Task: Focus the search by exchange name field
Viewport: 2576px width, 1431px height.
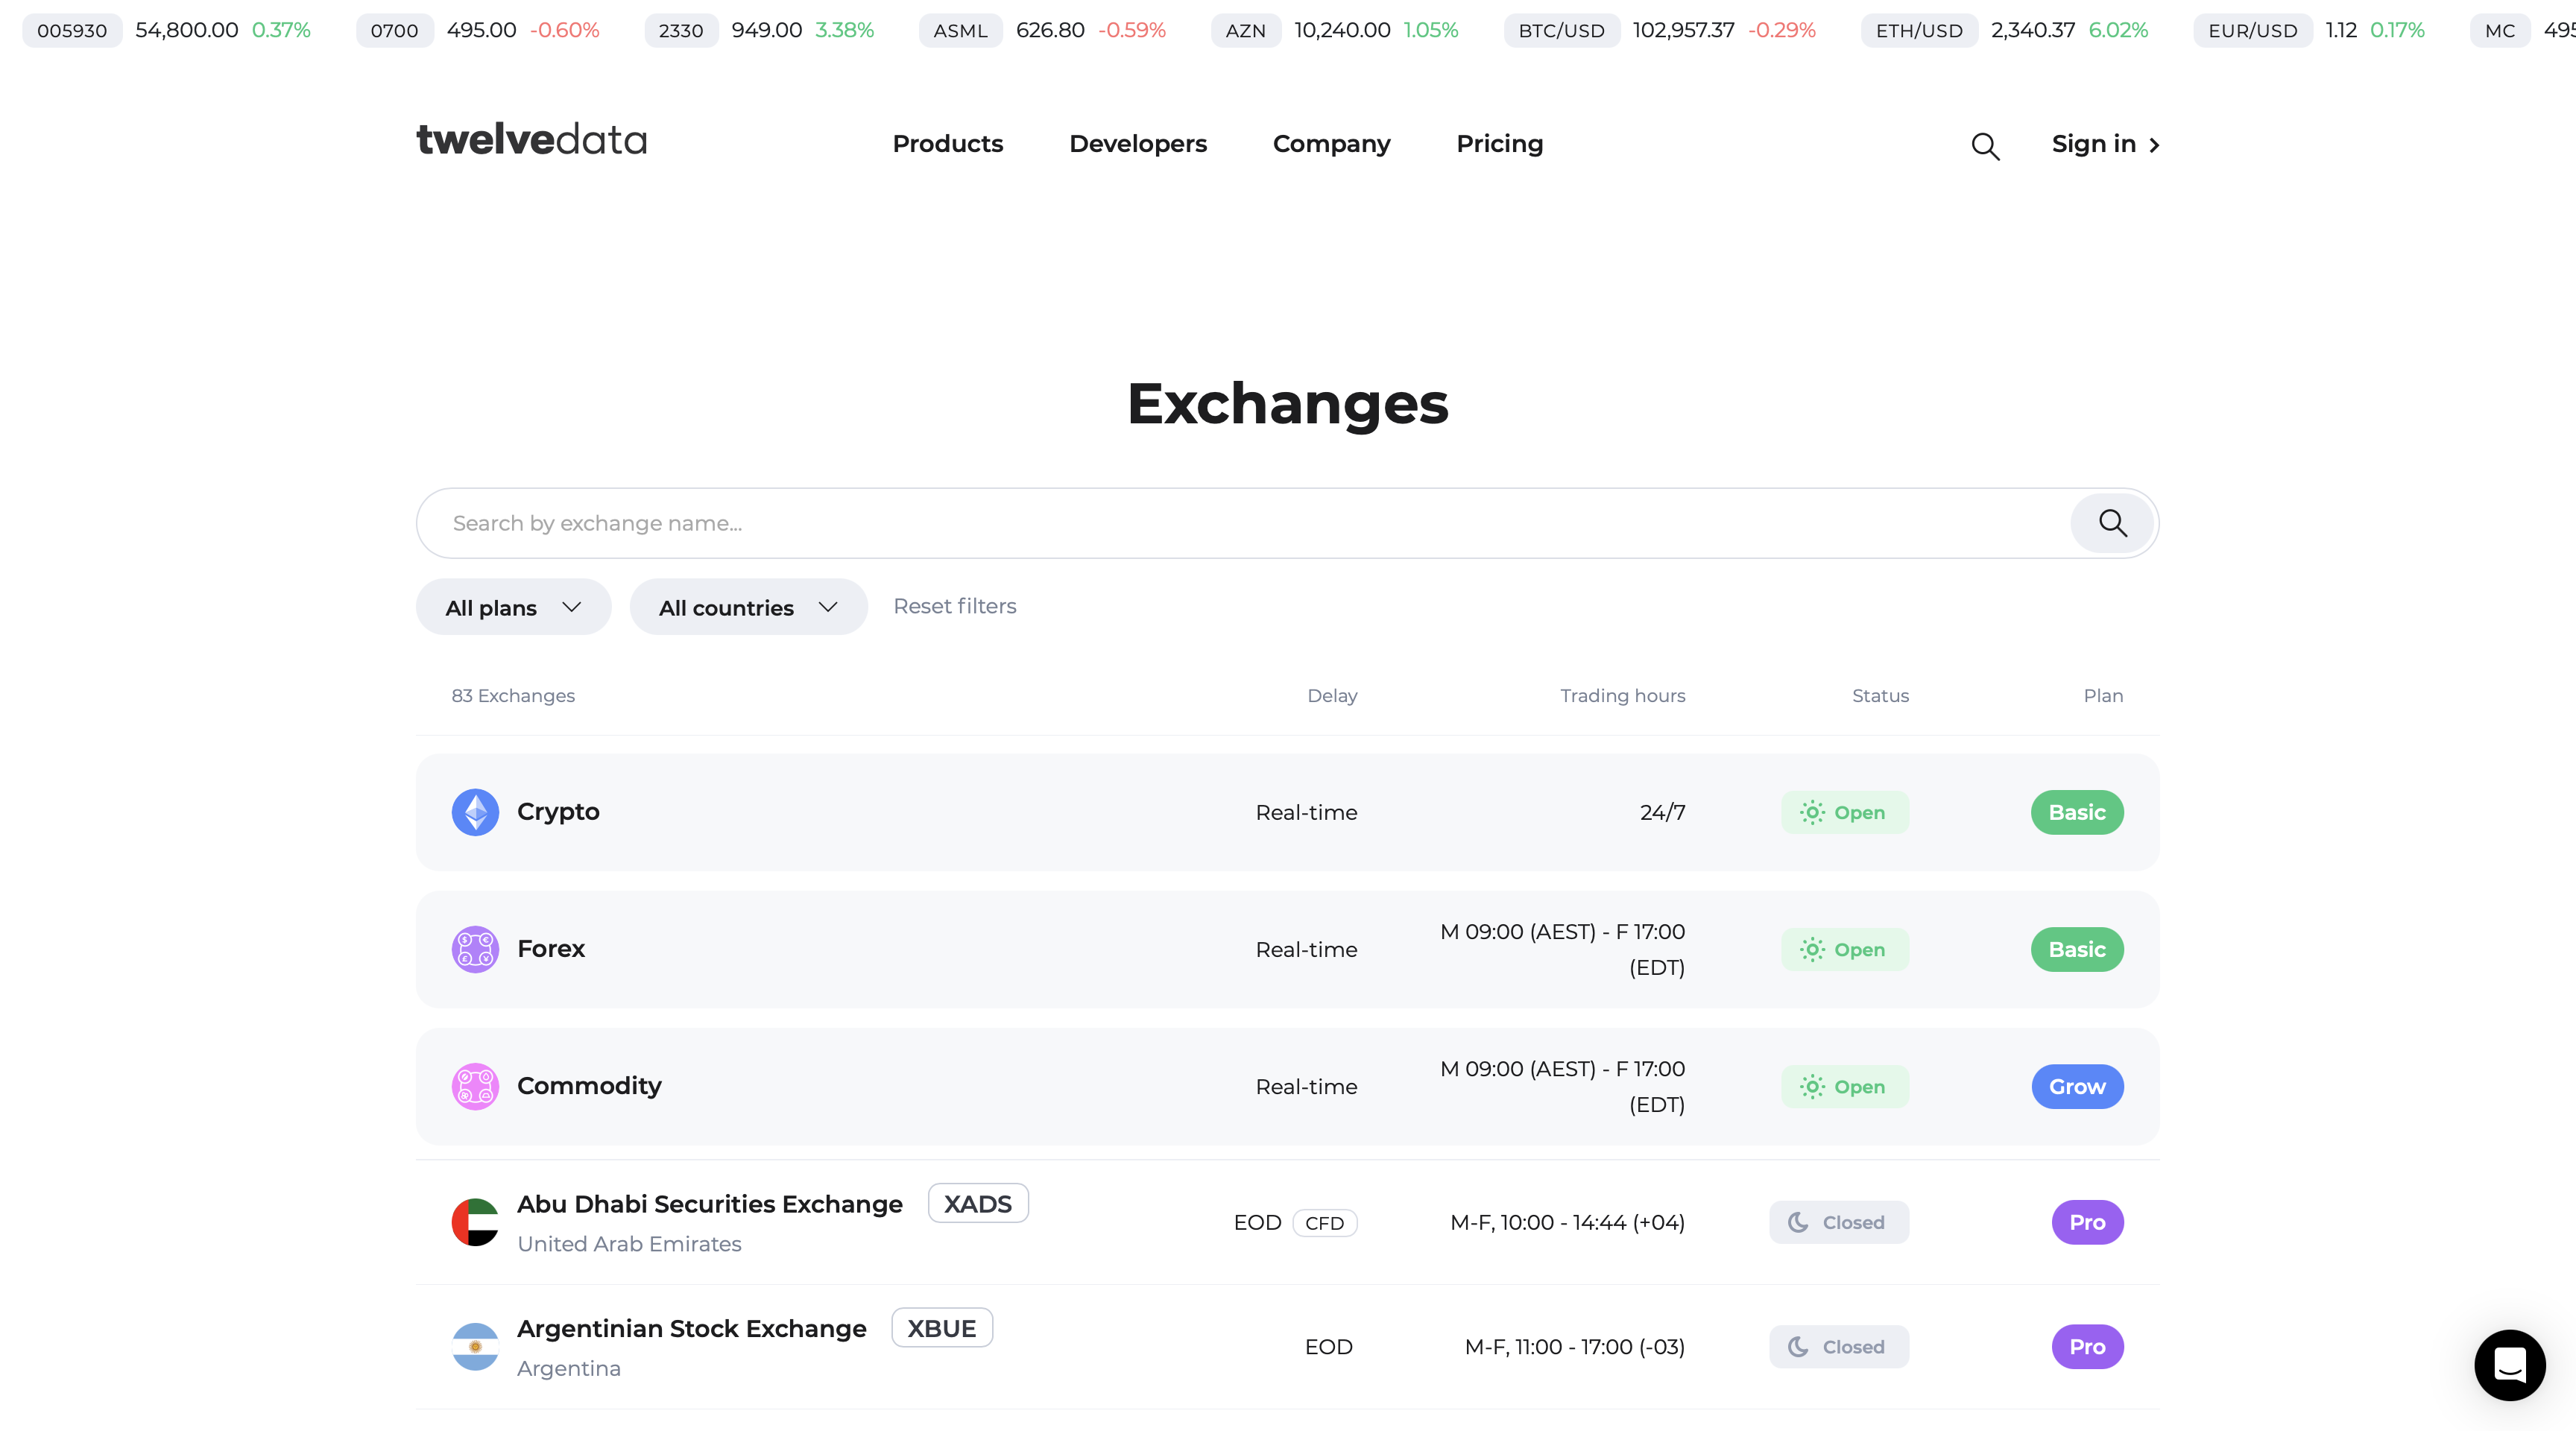Action: (x=1240, y=523)
